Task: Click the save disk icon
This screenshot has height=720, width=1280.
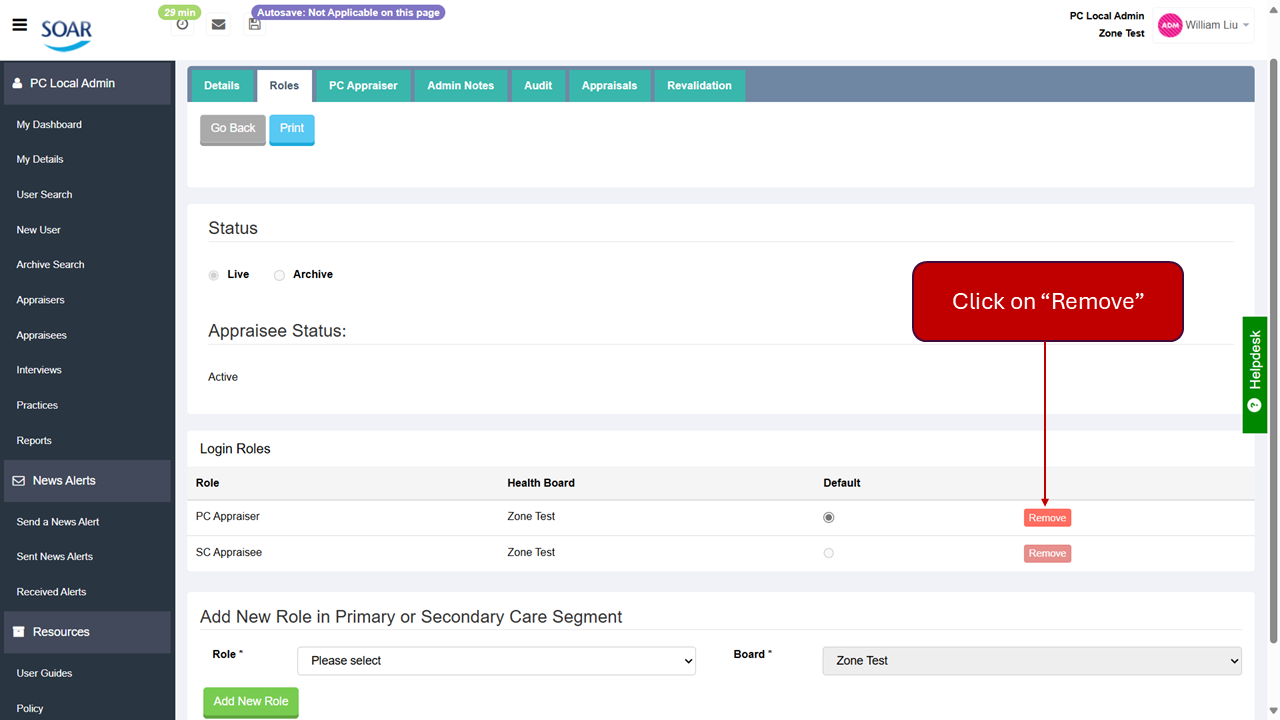Action: coord(255,25)
